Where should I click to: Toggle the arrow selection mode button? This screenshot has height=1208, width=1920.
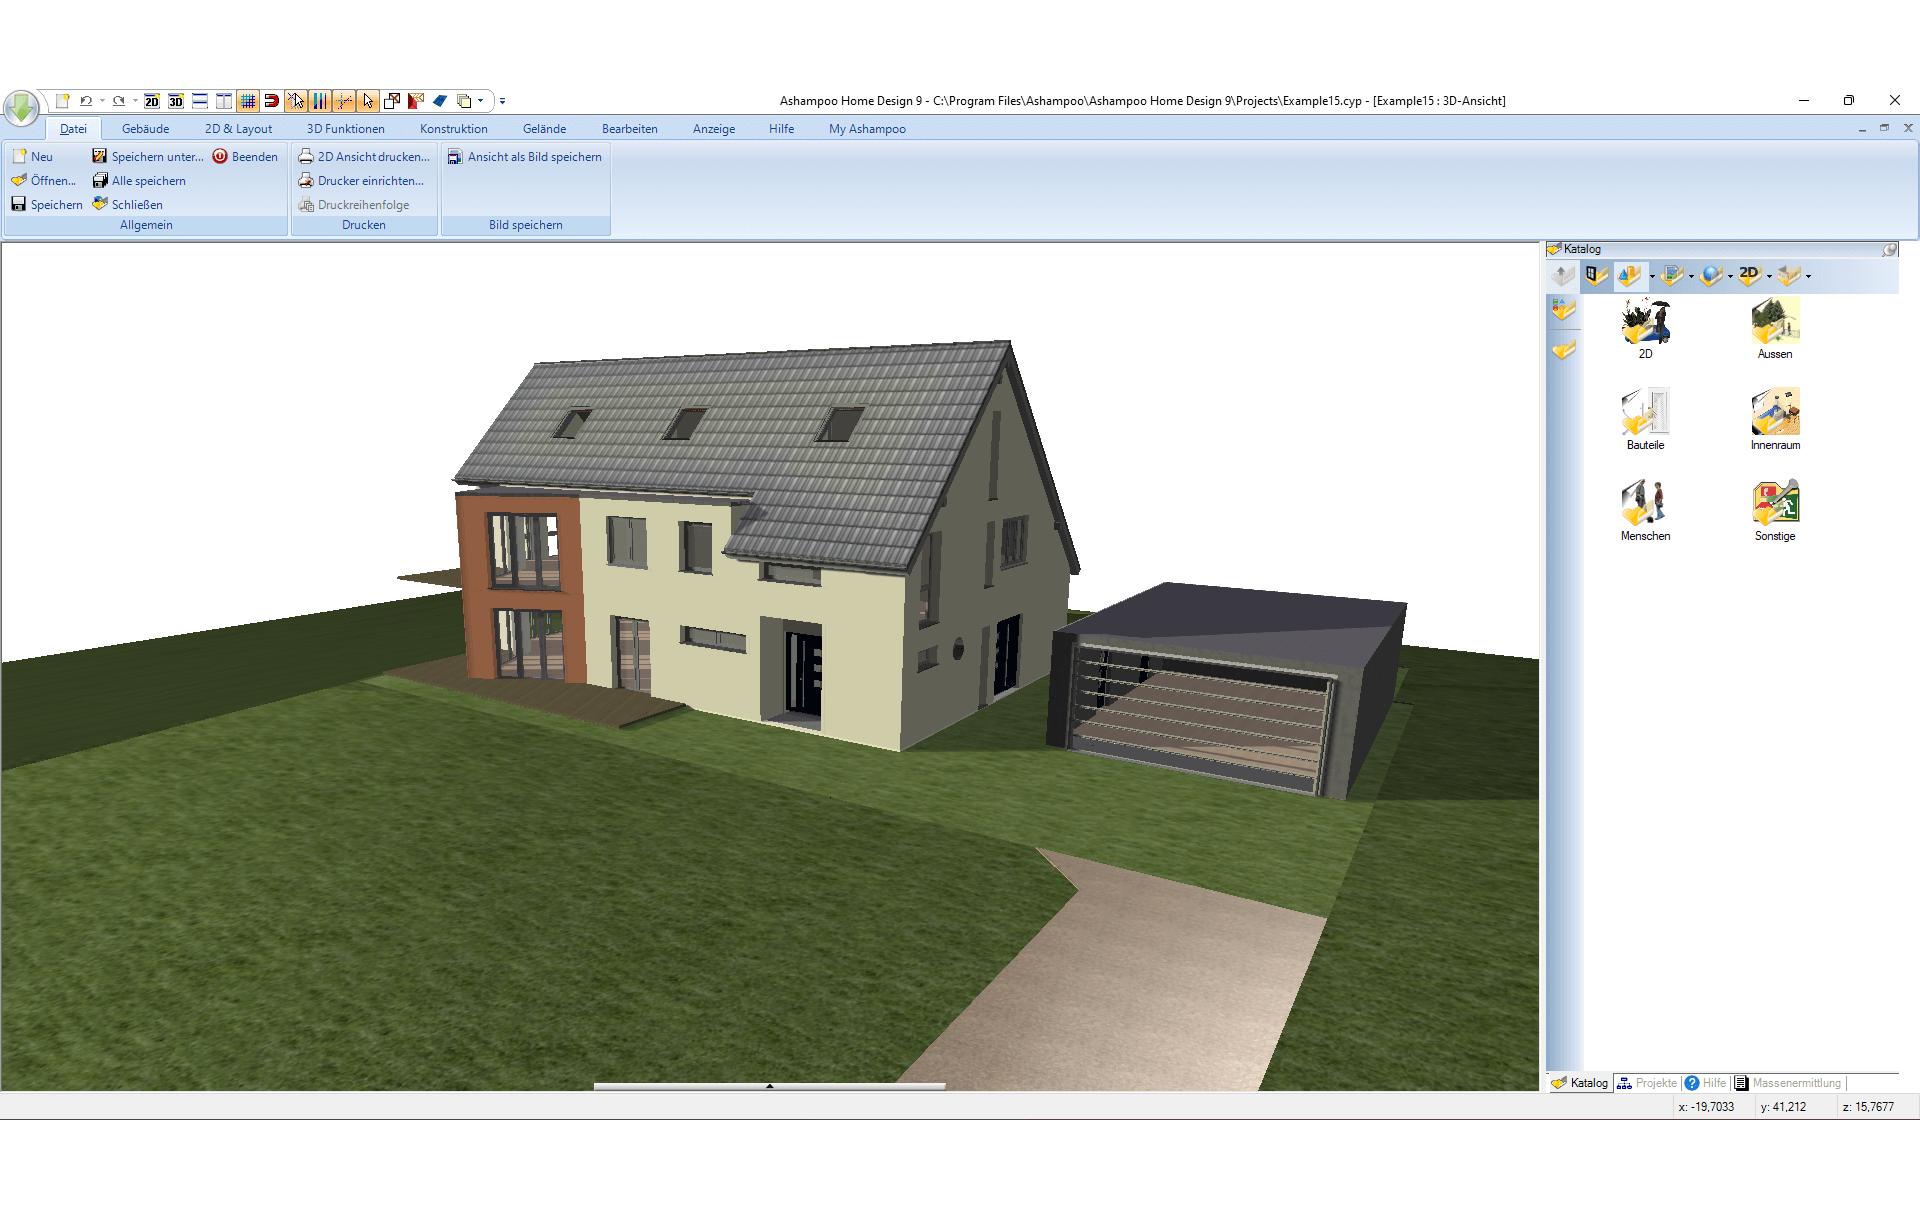[x=368, y=101]
